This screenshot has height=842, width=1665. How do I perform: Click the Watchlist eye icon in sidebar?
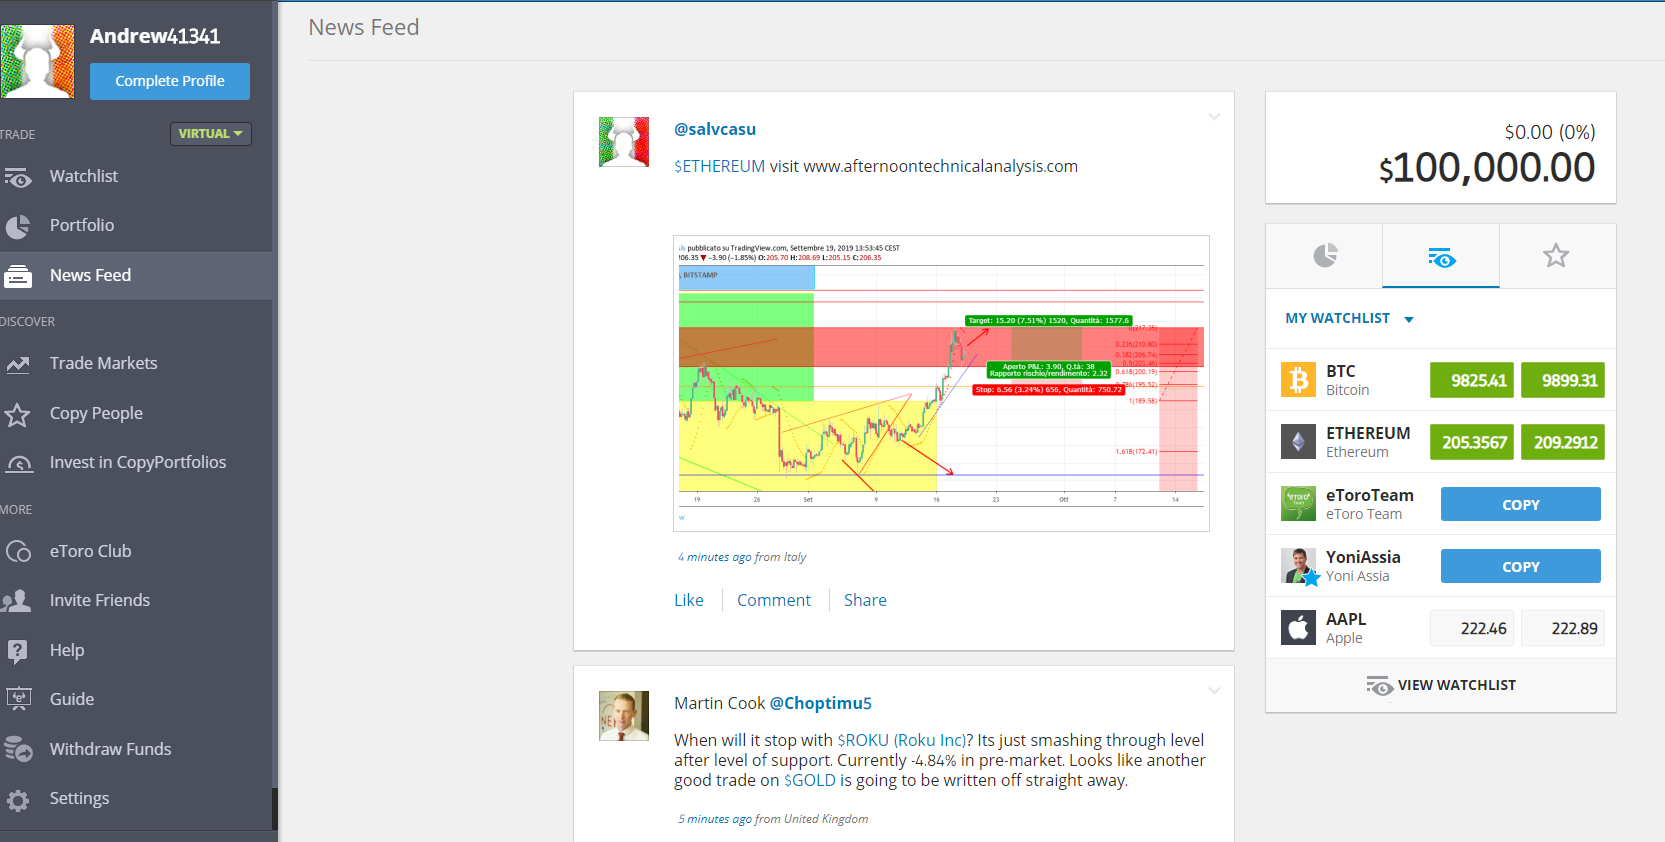18,177
